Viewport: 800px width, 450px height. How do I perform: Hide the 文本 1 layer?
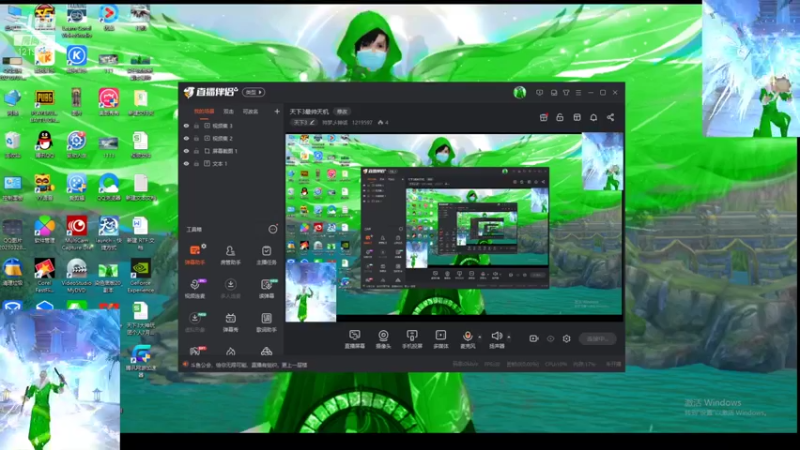[x=186, y=164]
